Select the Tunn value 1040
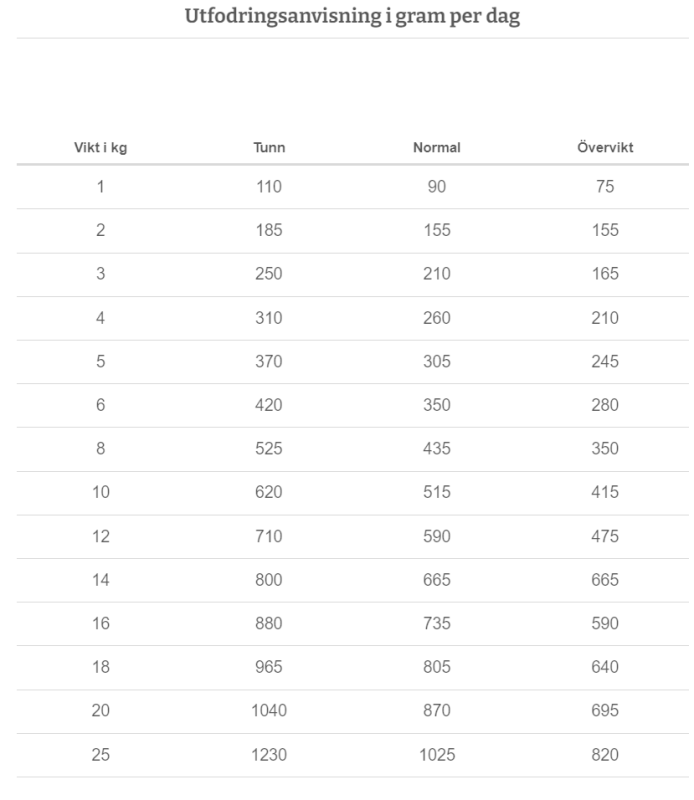 (269, 711)
